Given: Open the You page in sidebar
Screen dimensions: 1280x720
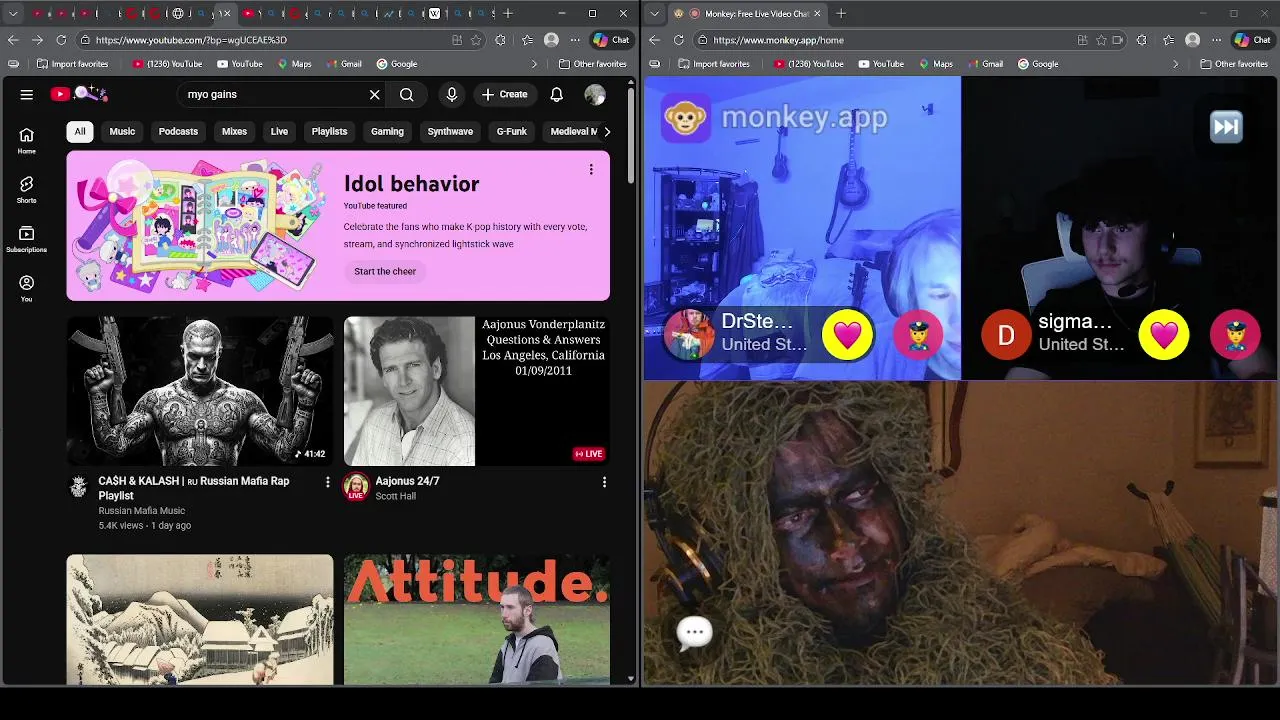Looking at the screenshot, I should [x=27, y=289].
